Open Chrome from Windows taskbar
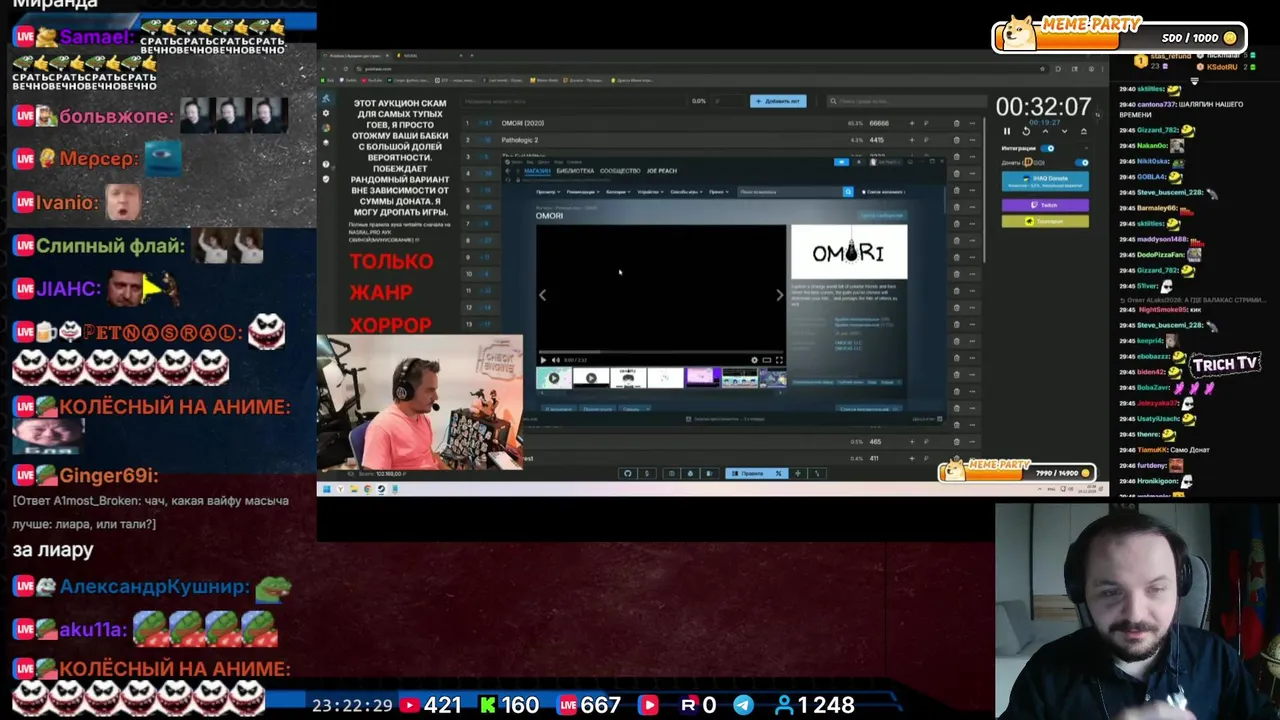 [x=367, y=489]
